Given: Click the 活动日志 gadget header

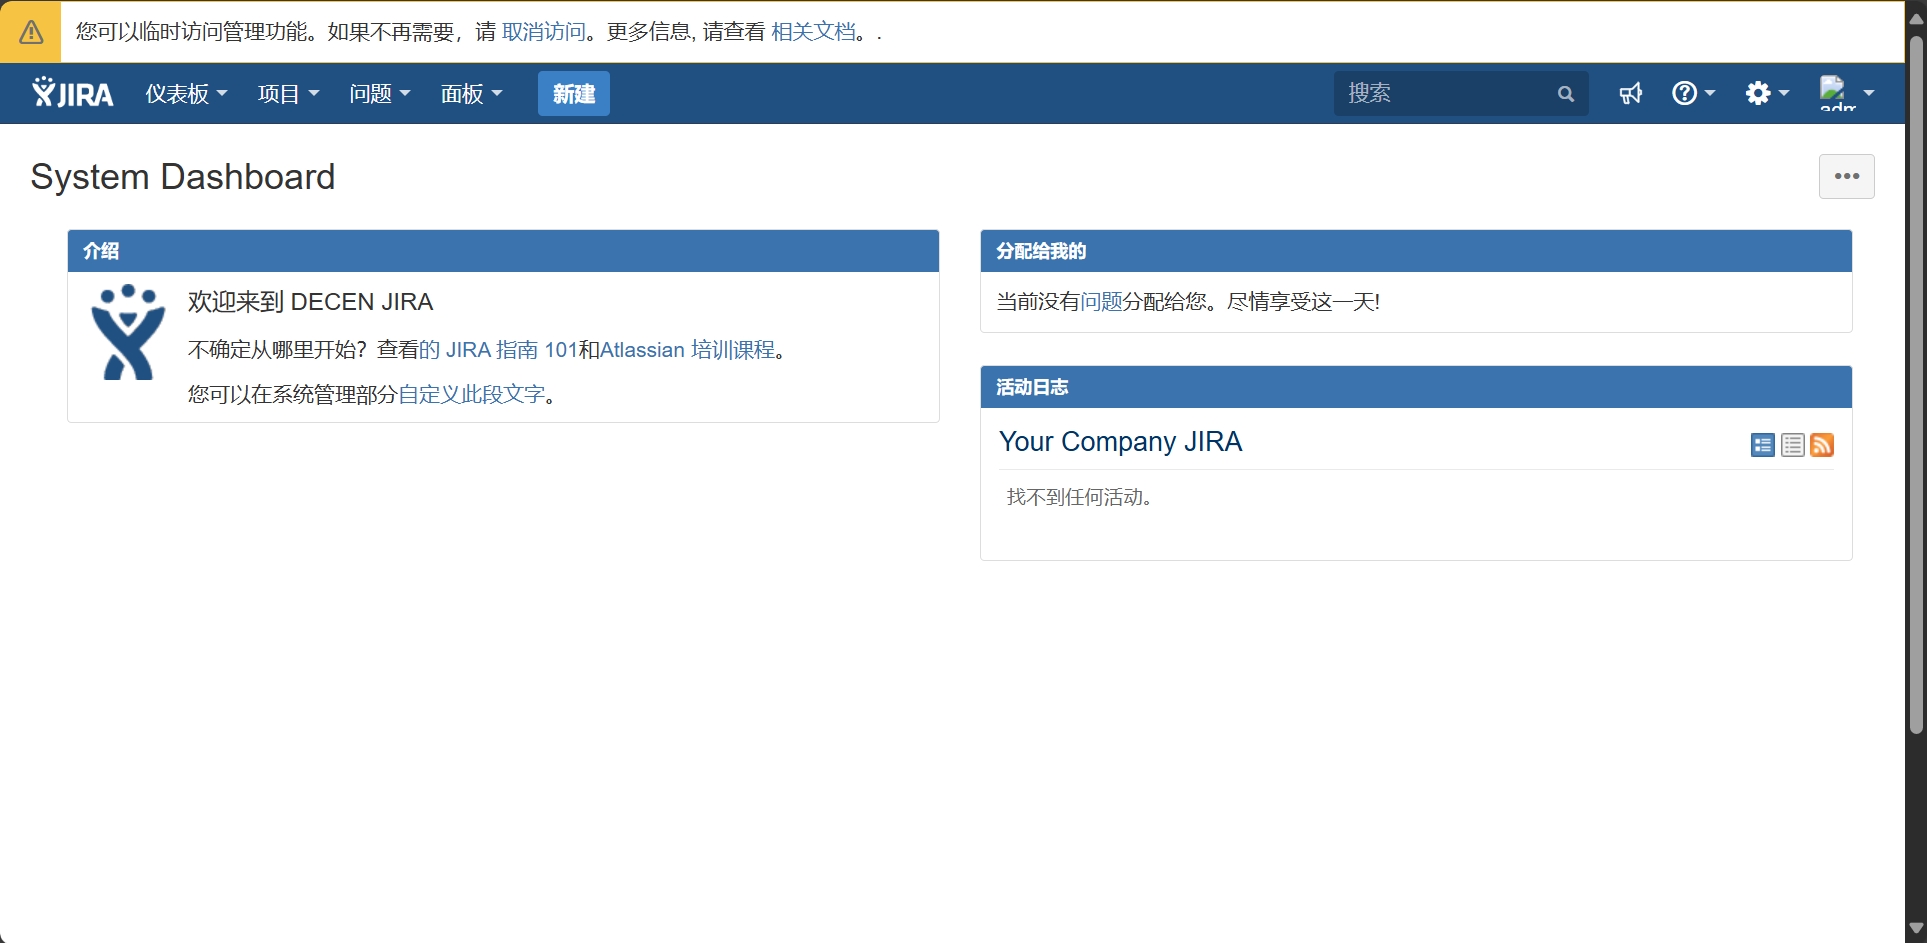Looking at the screenshot, I should point(1416,387).
